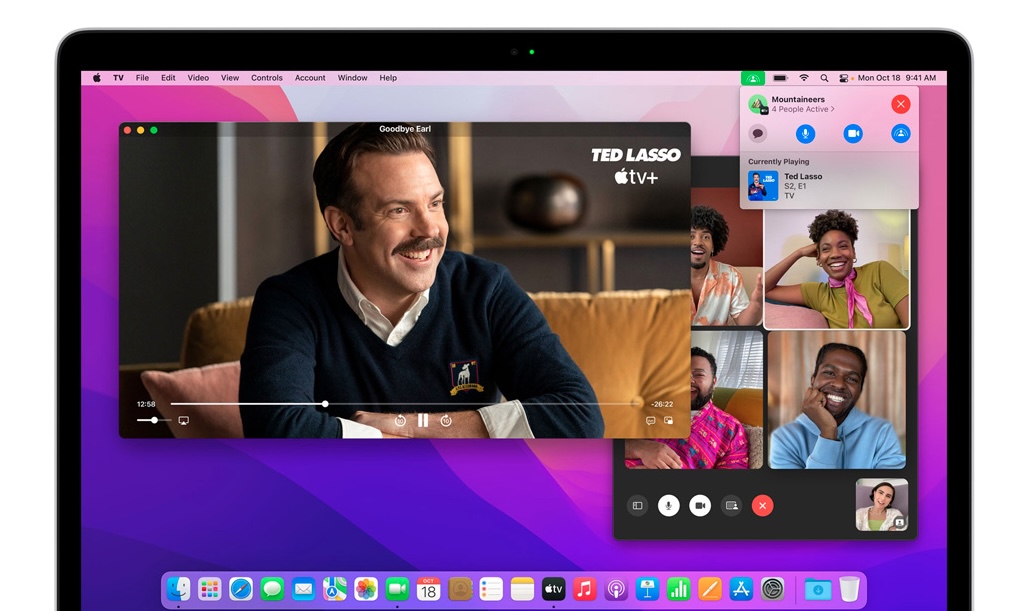Open Messages chat from the Mountaineers notification
This screenshot has width=1029, height=611.
click(757, 133)
